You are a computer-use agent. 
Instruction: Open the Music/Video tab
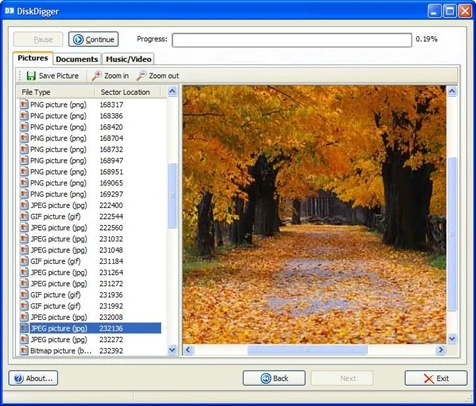(128, 59)
